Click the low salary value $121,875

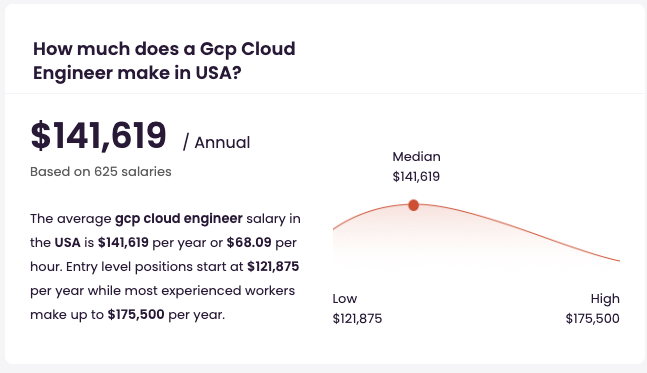point(357,319)
